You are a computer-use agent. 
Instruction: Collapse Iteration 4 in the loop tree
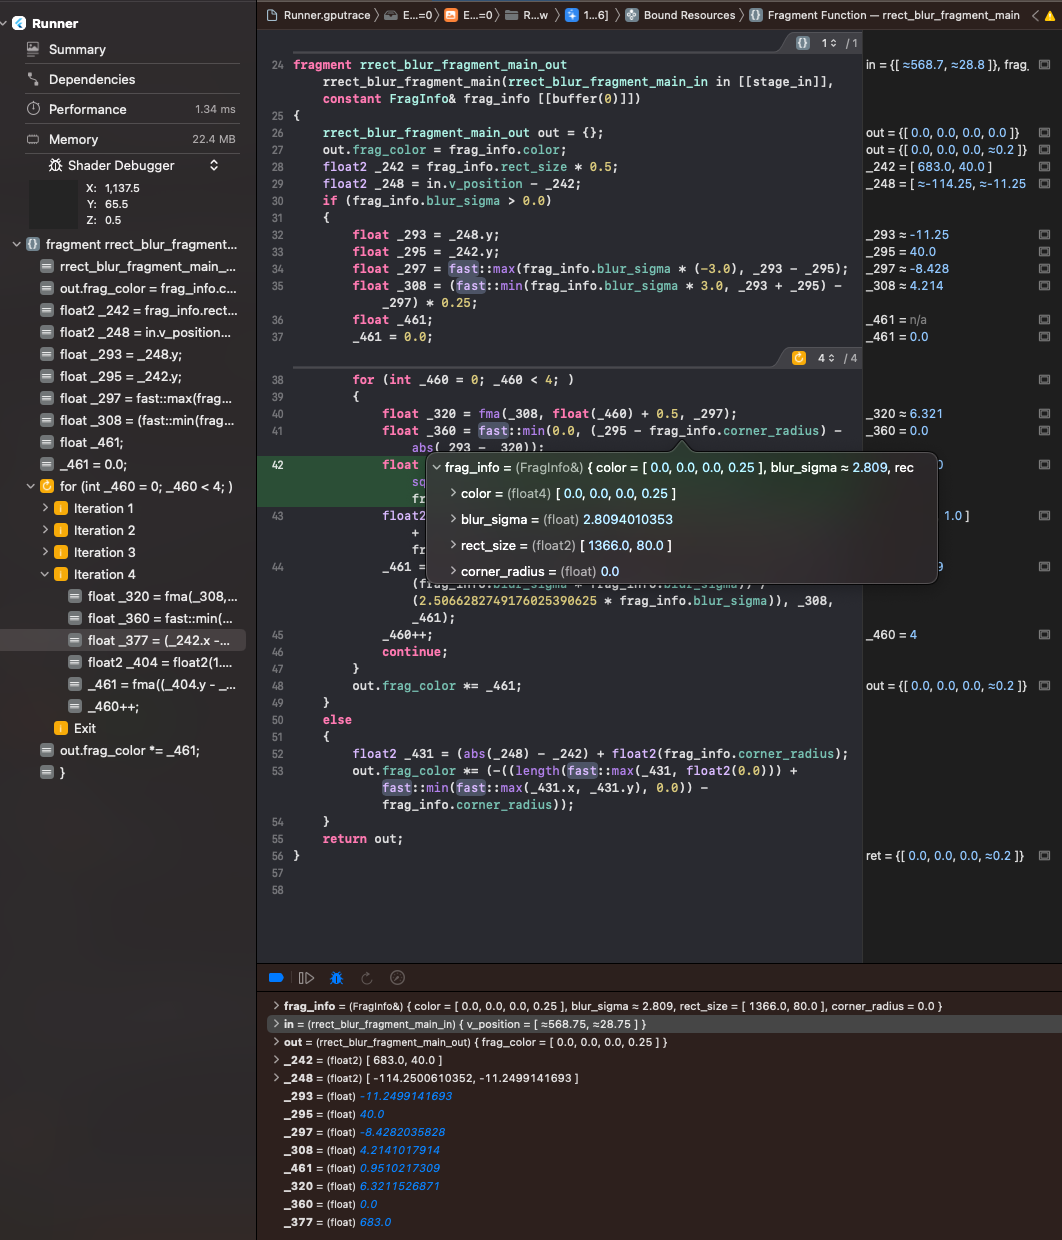click(x=45, y=574)
